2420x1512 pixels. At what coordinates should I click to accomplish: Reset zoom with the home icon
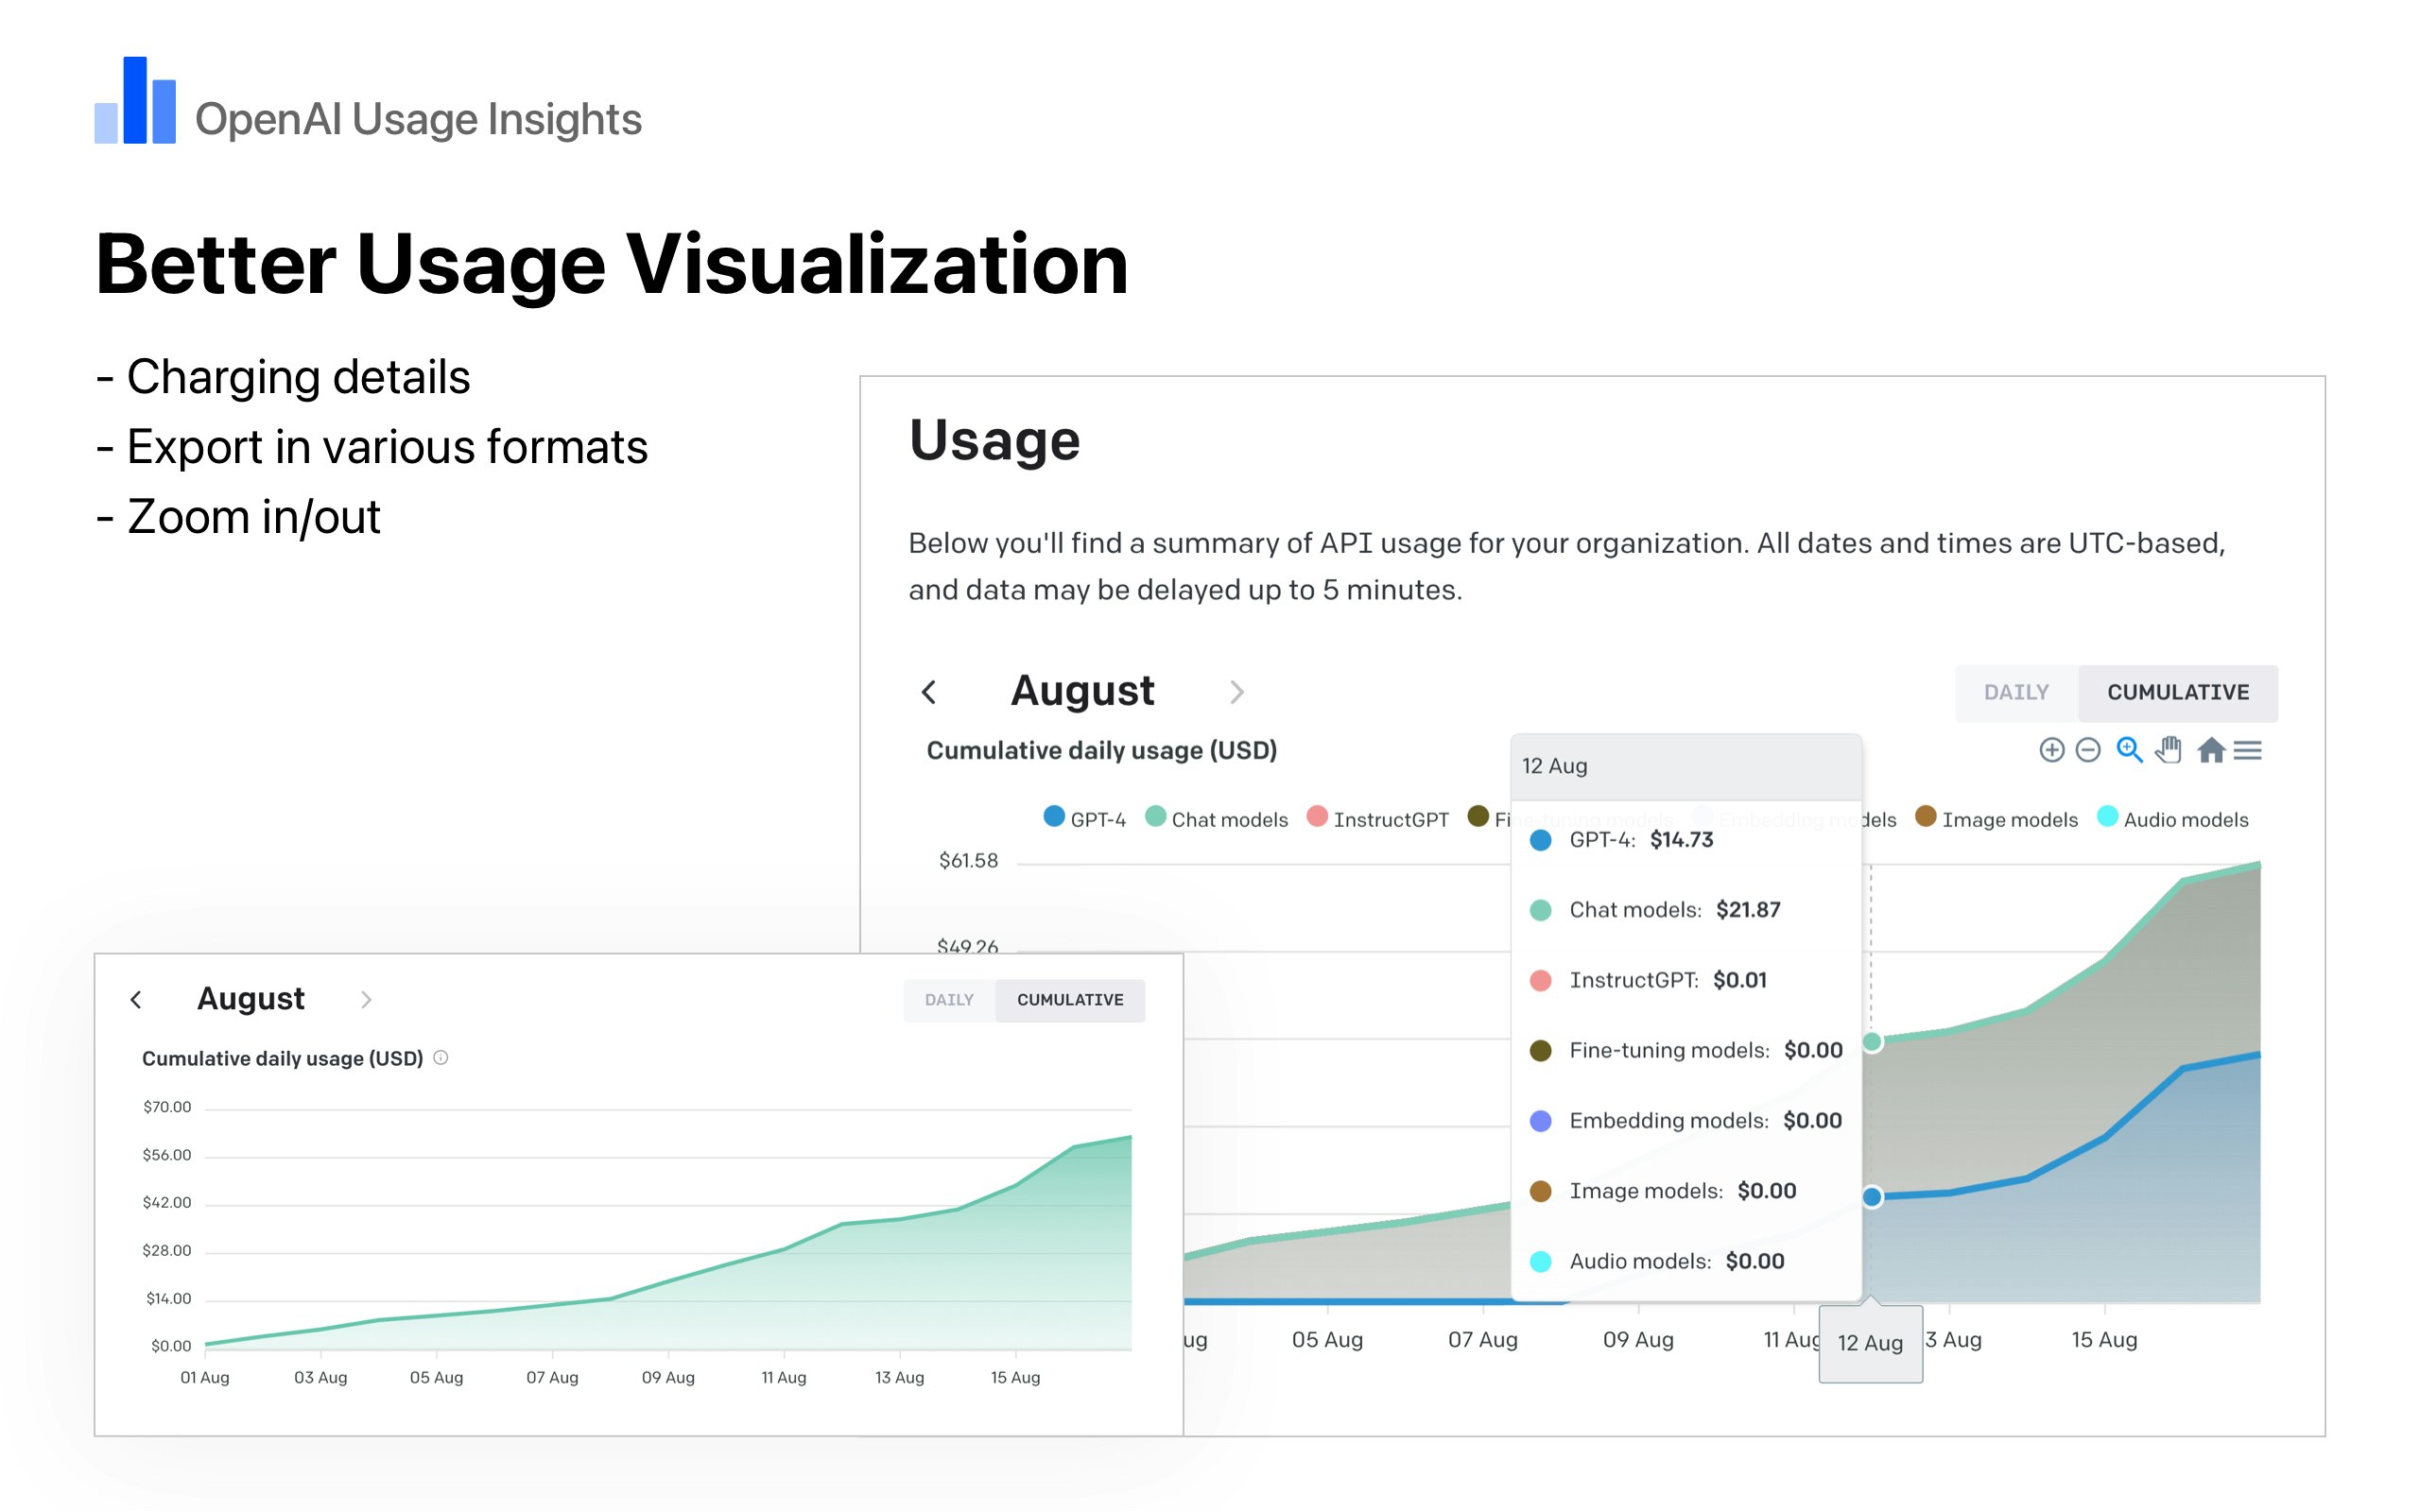click(x=2211, y=750)
